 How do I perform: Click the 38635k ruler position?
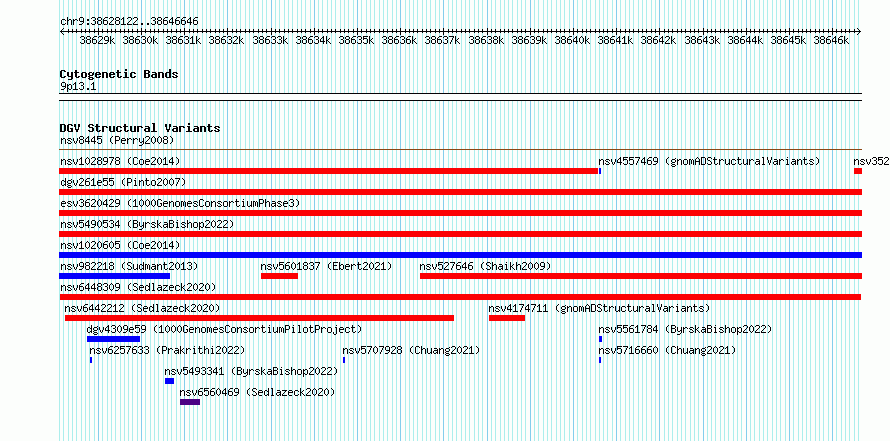point(356,40)
